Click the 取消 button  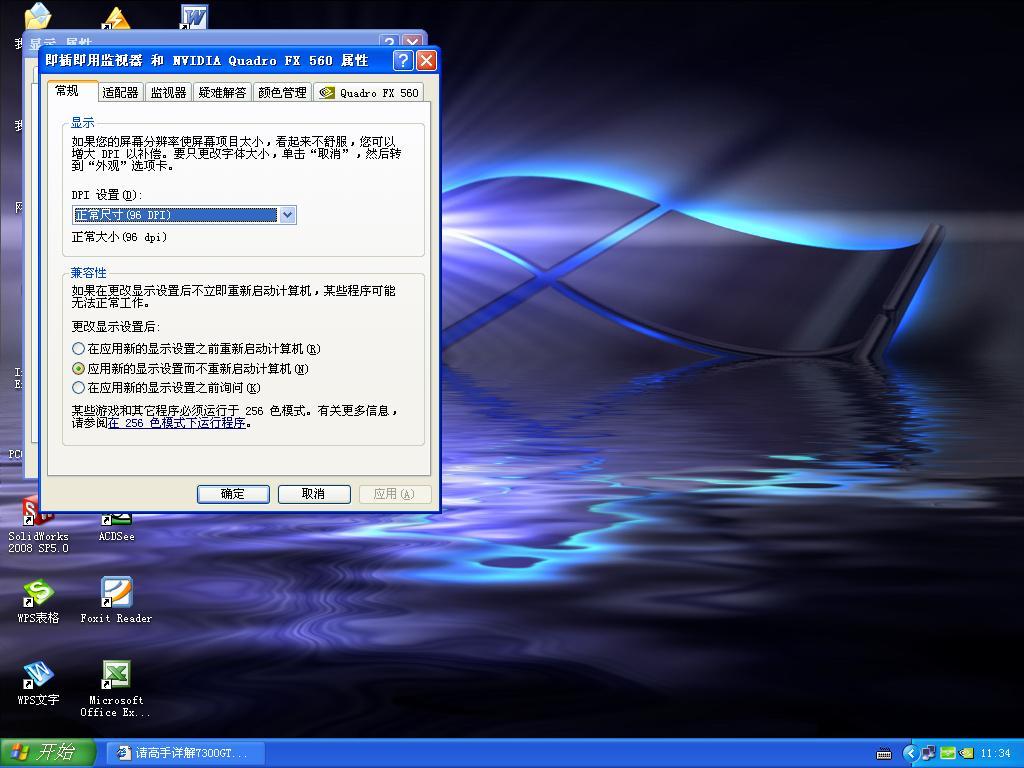[314, 494]
